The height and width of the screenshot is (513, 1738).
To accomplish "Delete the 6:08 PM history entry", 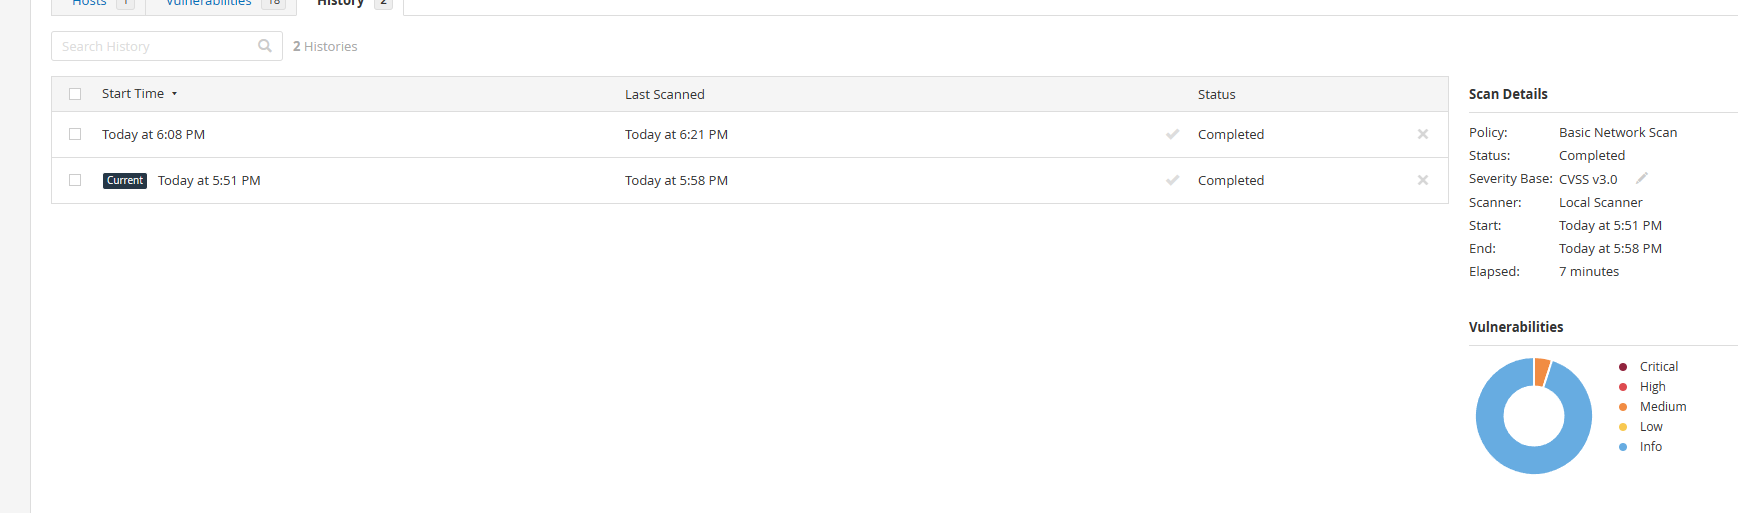I will click(1423, 134).
